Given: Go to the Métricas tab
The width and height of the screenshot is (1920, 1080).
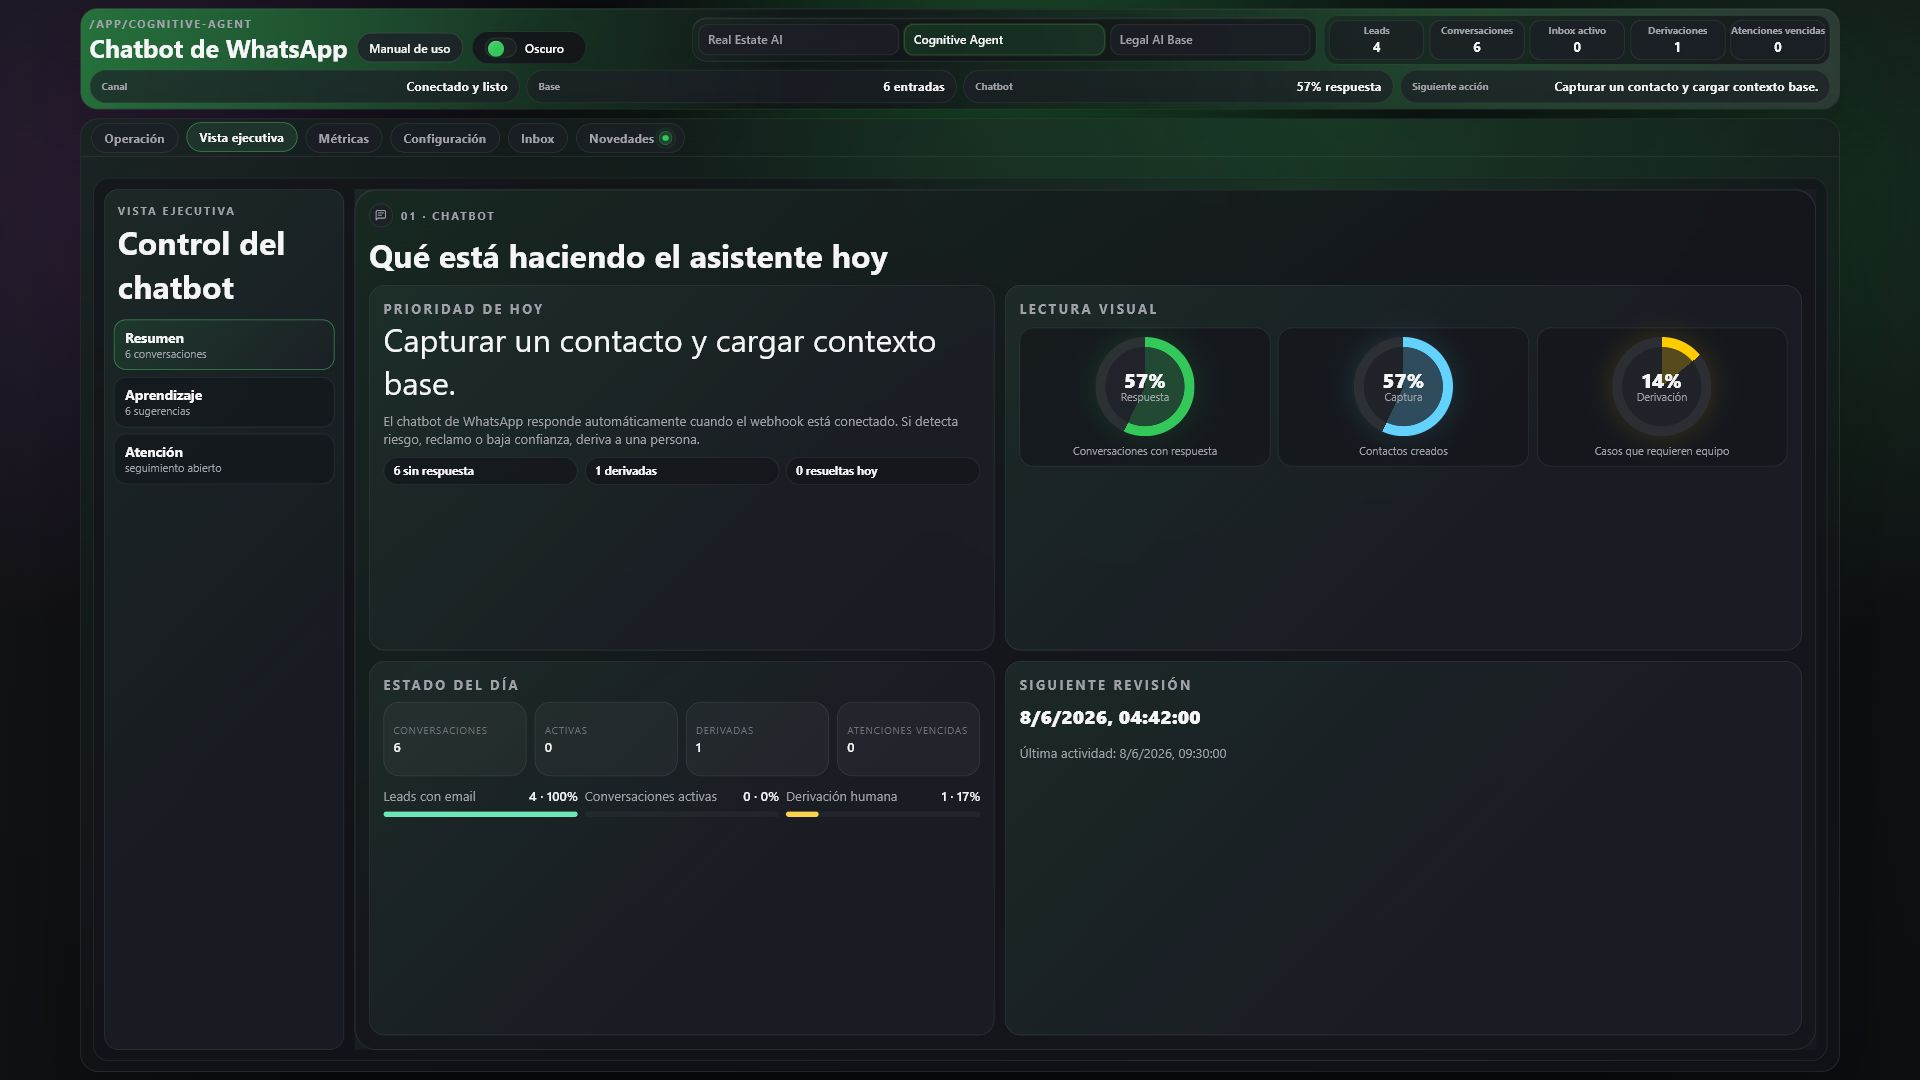Looking at the screenshot, I should 343,138.
